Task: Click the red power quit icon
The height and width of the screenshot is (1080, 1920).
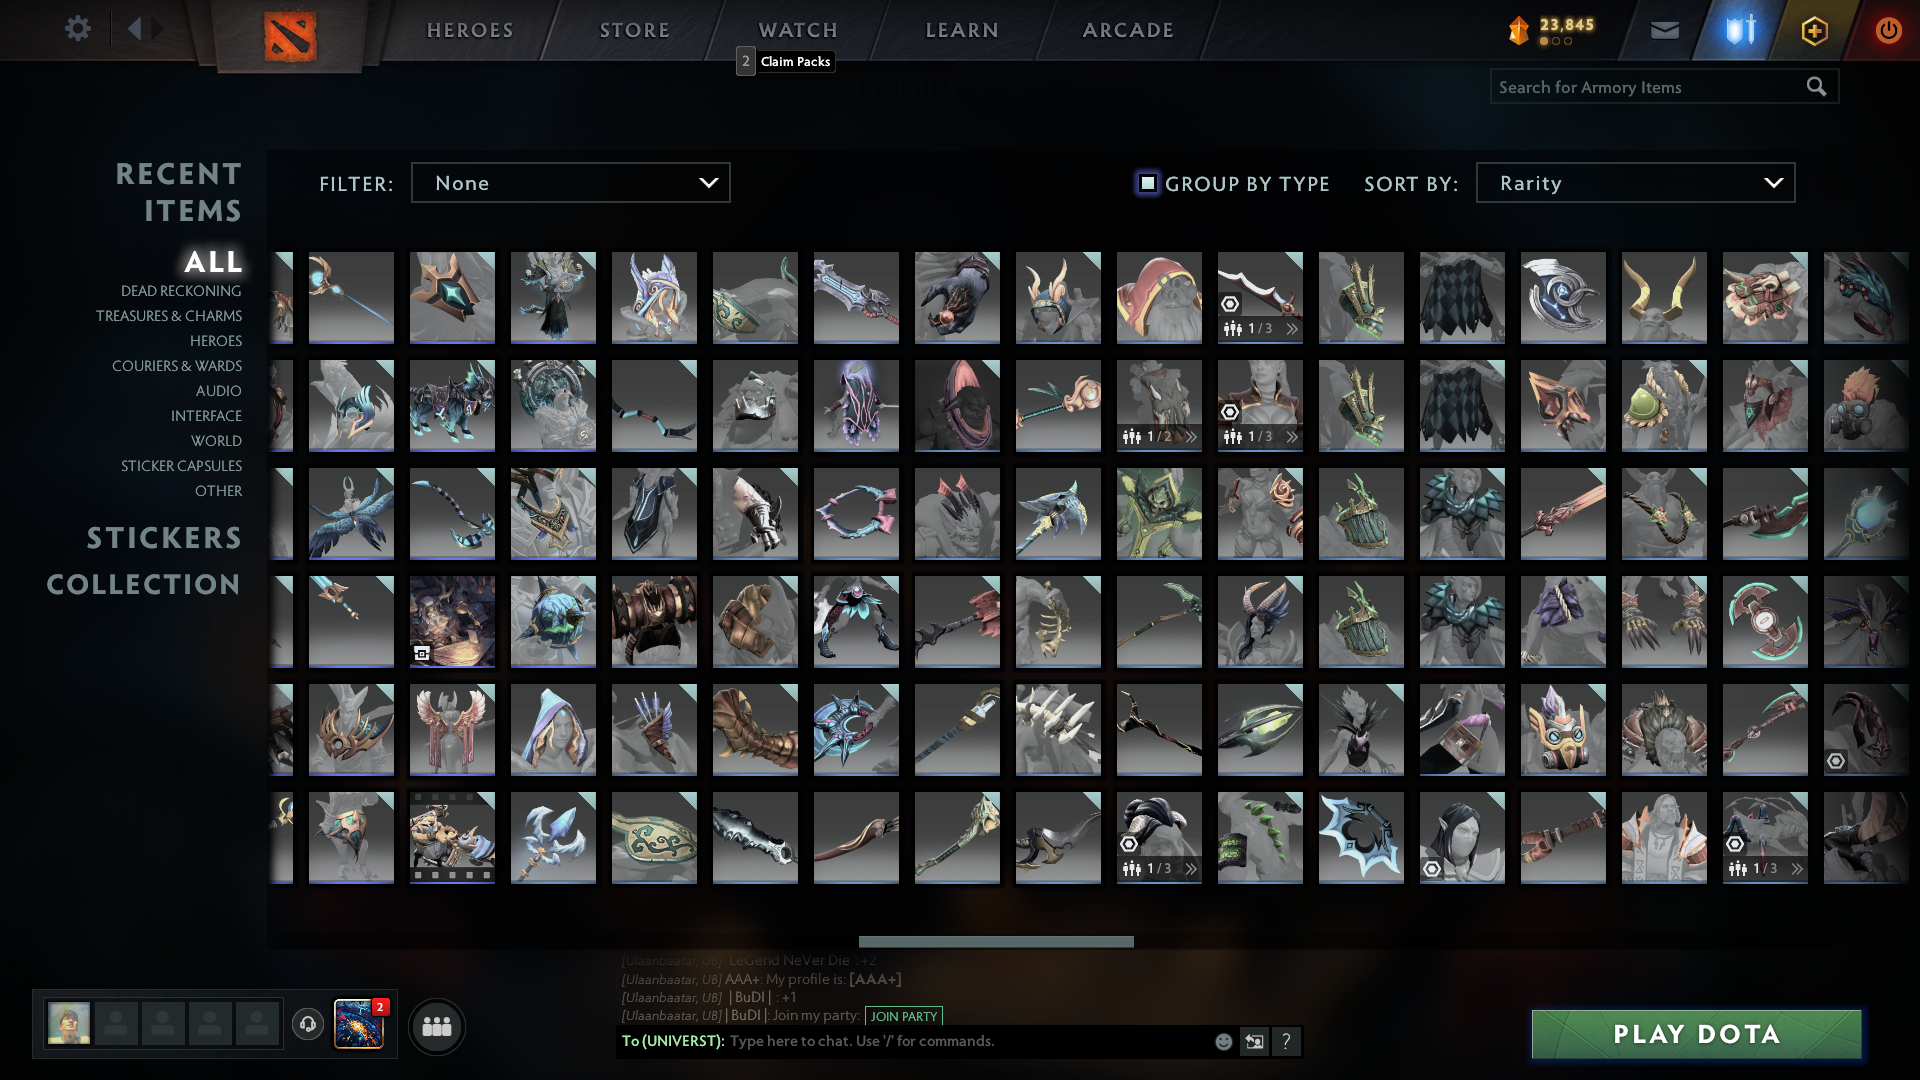Action: click(x=1888, y=30)
